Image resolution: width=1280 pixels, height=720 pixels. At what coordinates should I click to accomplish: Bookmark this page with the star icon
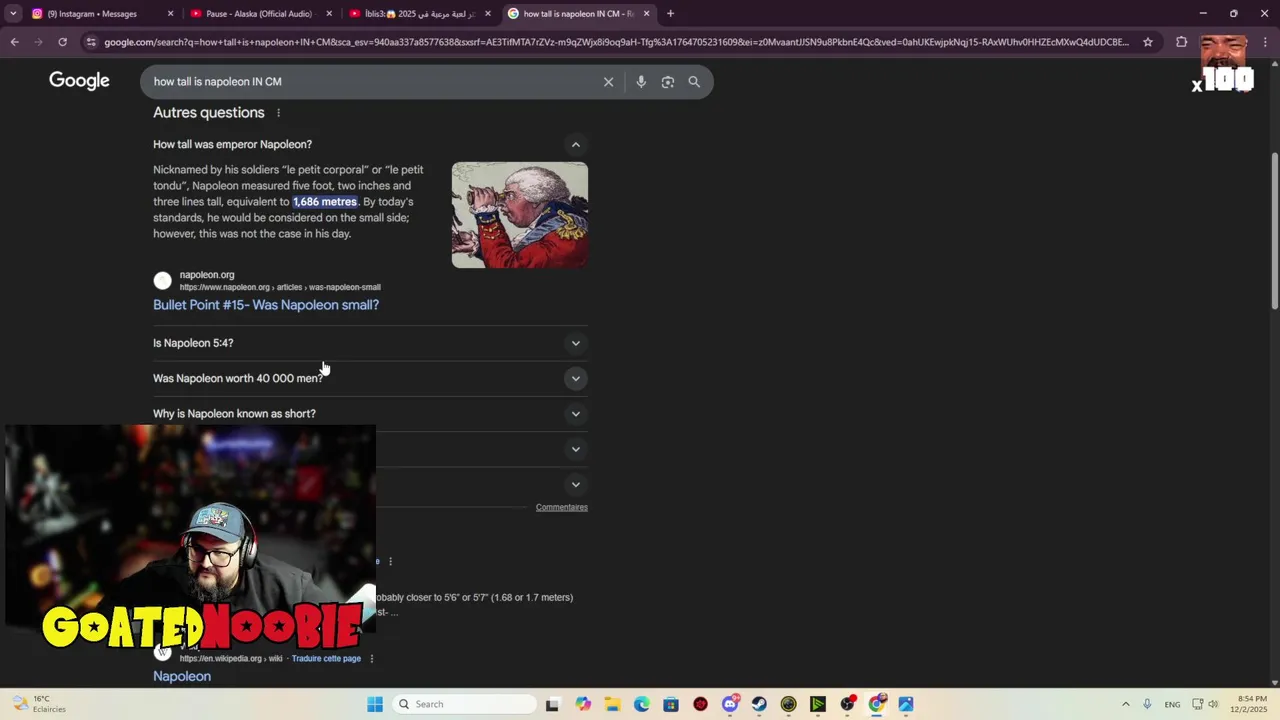pyautogui.click(x=1148, y=42)
